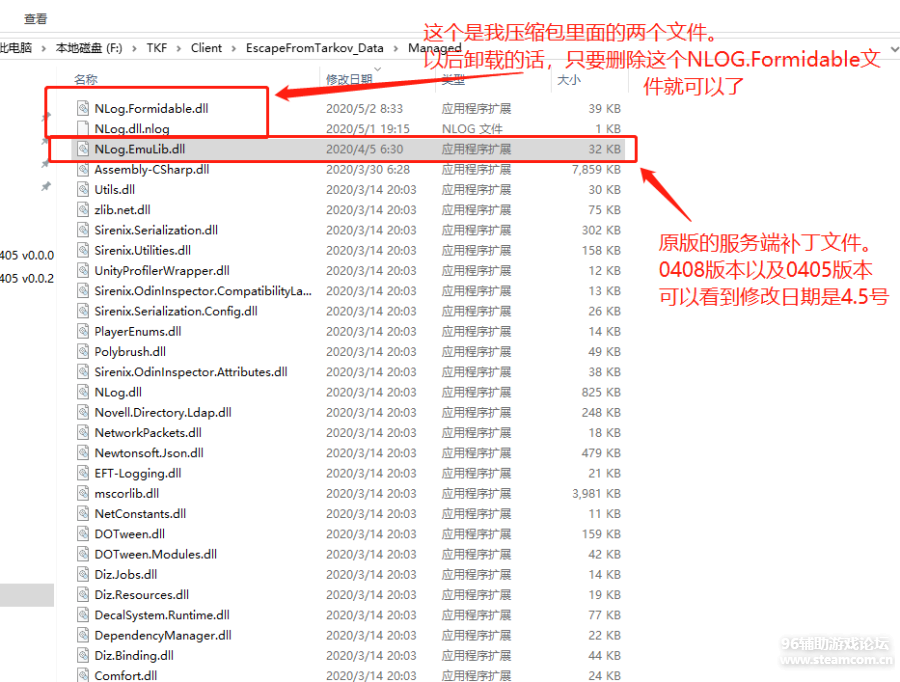This screenshot has height=682, width=900.
Task: Select the Sirenix.Serialization.dll file name
Action: (x=156, y=230)
